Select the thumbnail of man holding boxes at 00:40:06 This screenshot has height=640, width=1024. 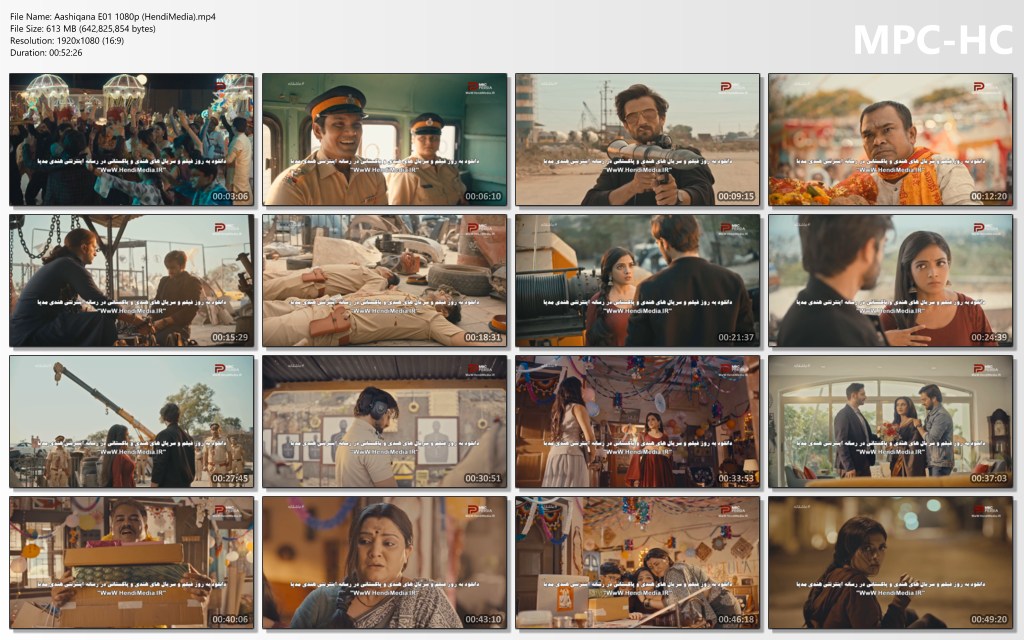[132, 563]
